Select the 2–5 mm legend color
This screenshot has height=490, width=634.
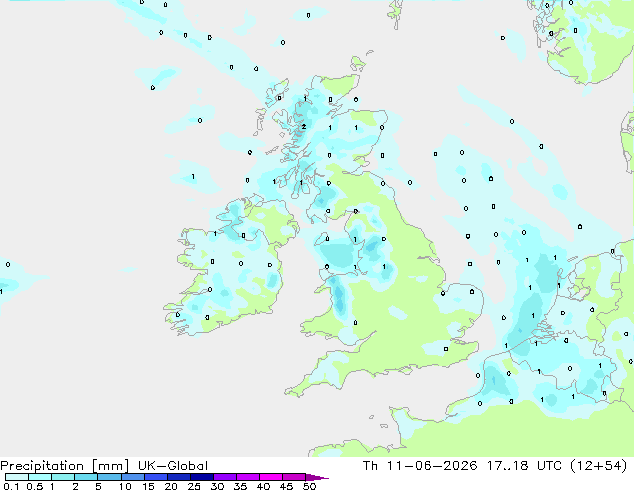[x=86, y=477]
